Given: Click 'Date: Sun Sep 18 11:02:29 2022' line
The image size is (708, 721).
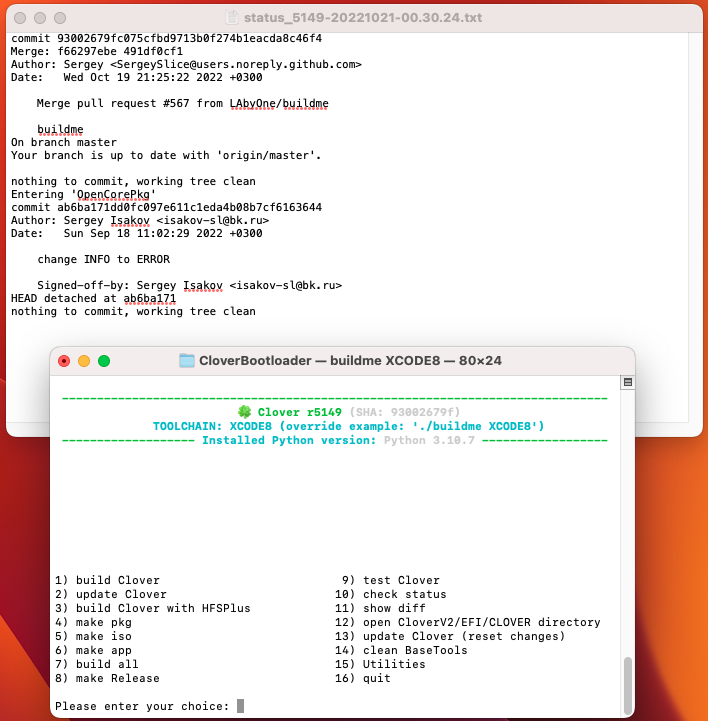Looking at the screenshot, I should point(137,234).
